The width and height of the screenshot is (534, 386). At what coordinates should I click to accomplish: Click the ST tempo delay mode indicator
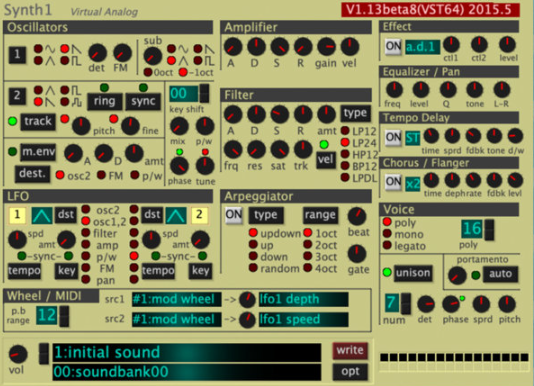(413, 138)
